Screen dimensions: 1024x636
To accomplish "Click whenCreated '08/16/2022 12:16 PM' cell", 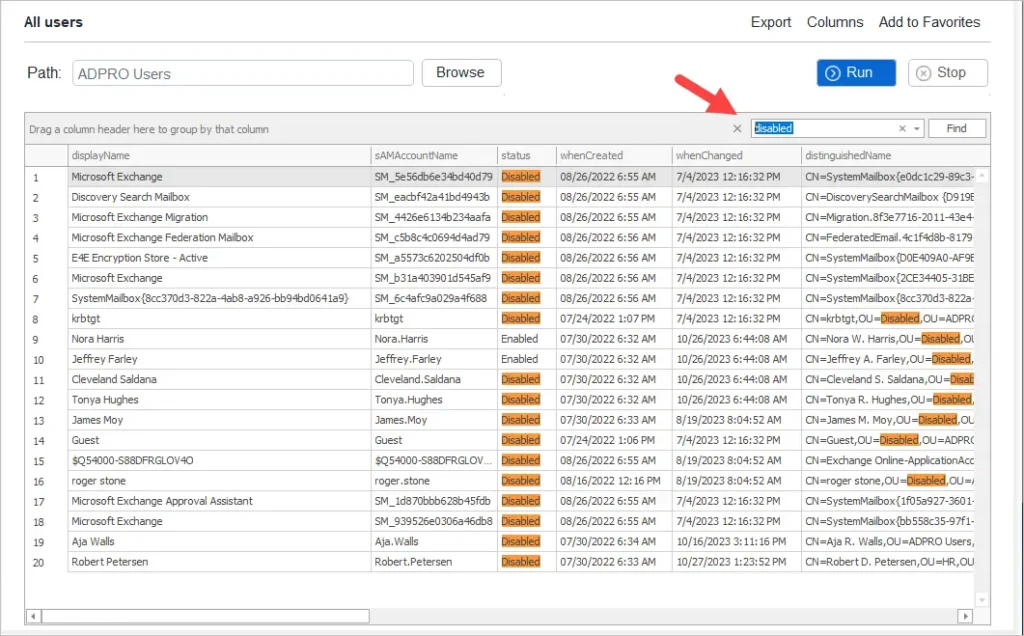I will [x=614, y=481].
